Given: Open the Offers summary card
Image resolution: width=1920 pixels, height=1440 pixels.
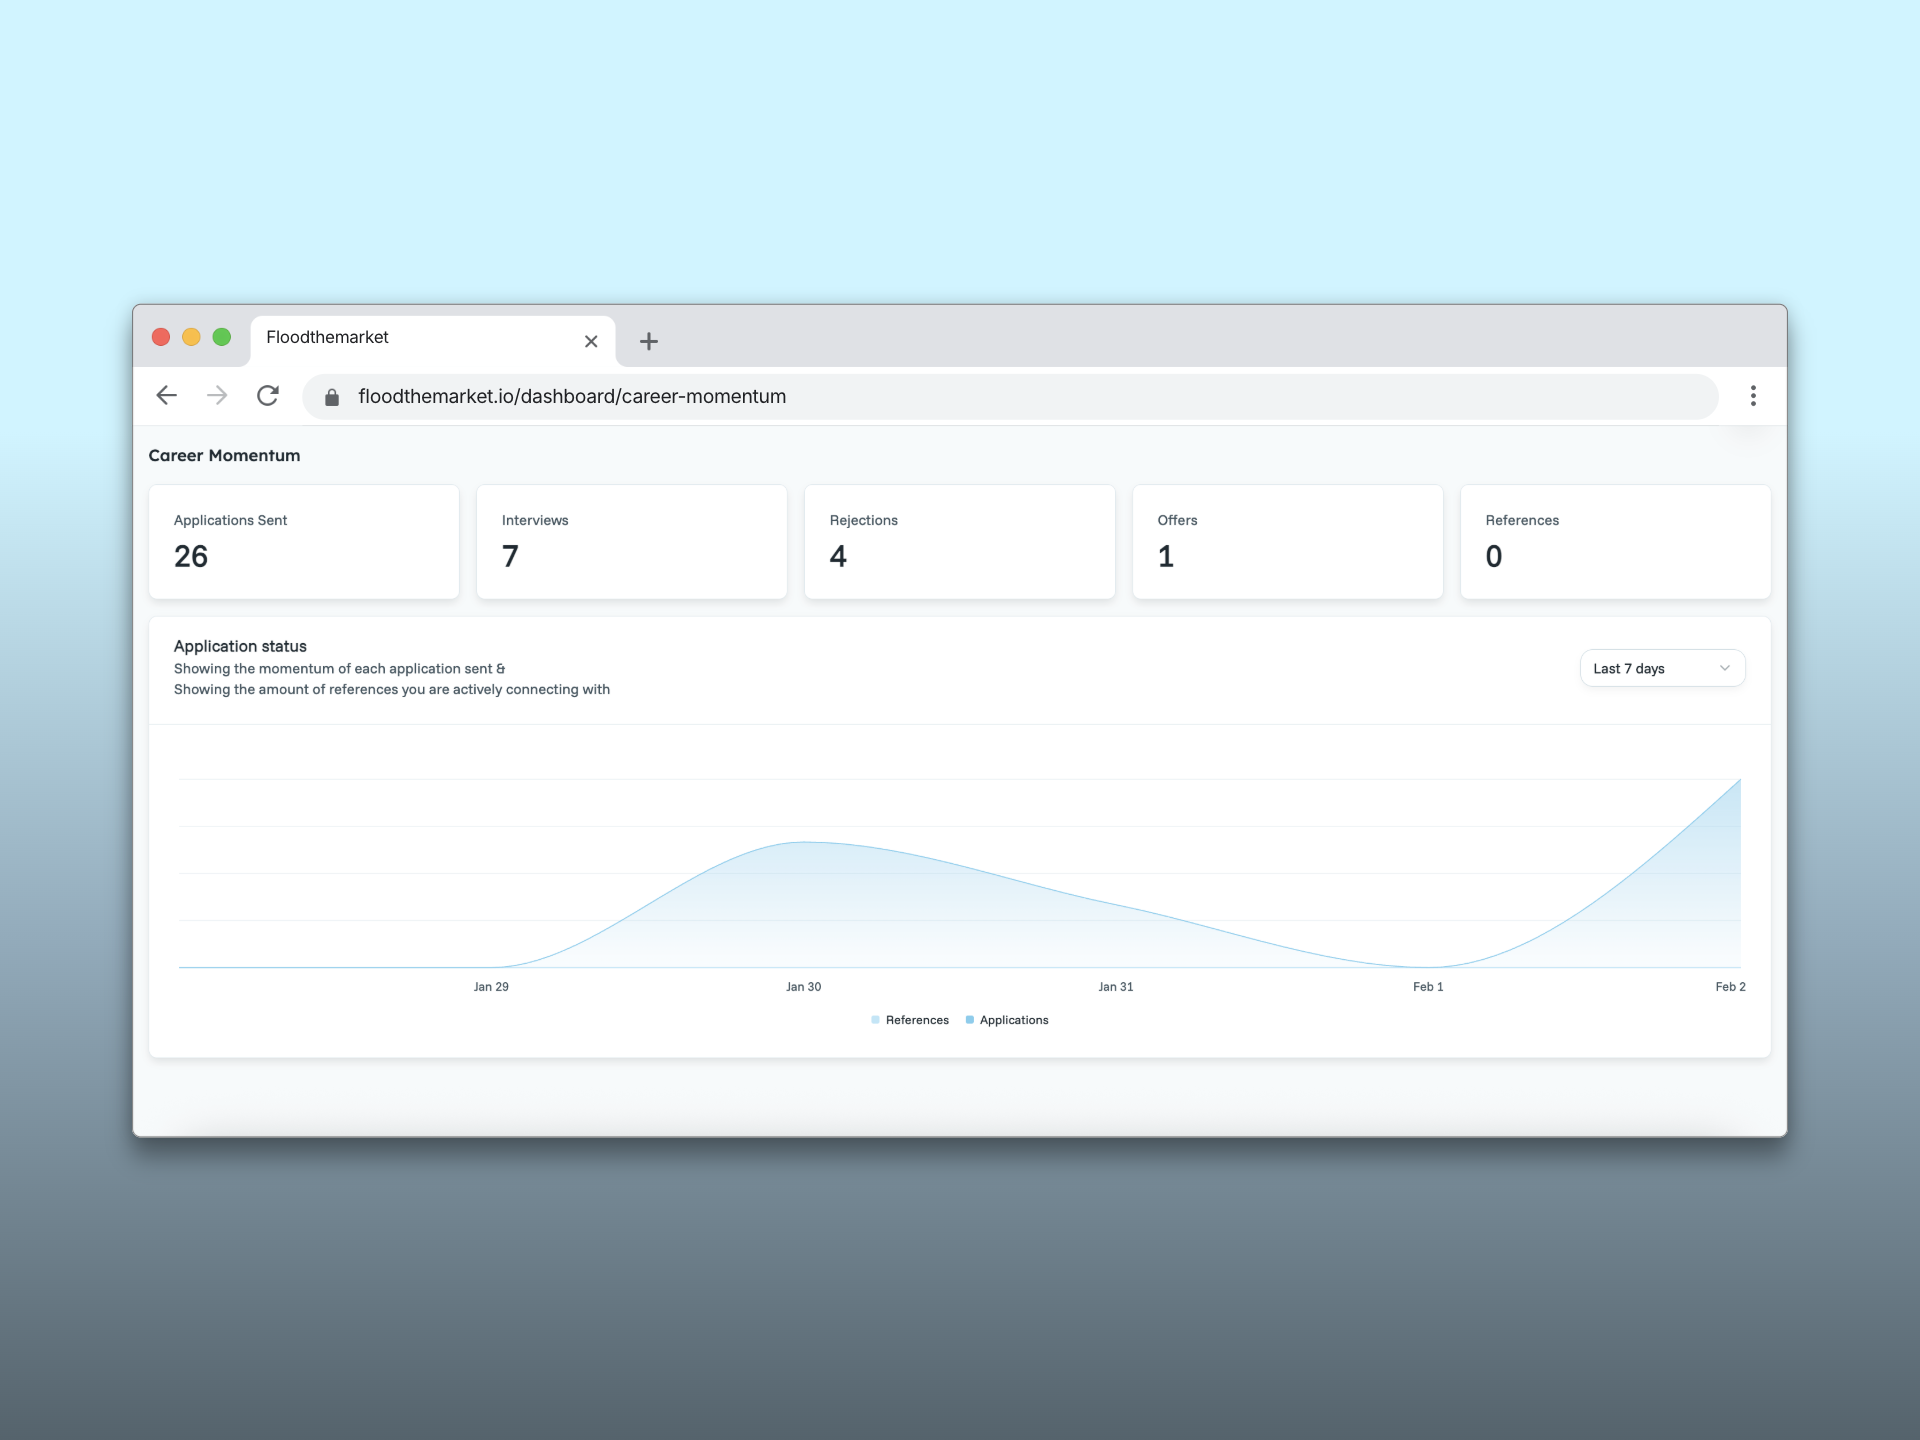Looking at the screenshot, I should coord(1287,541).
